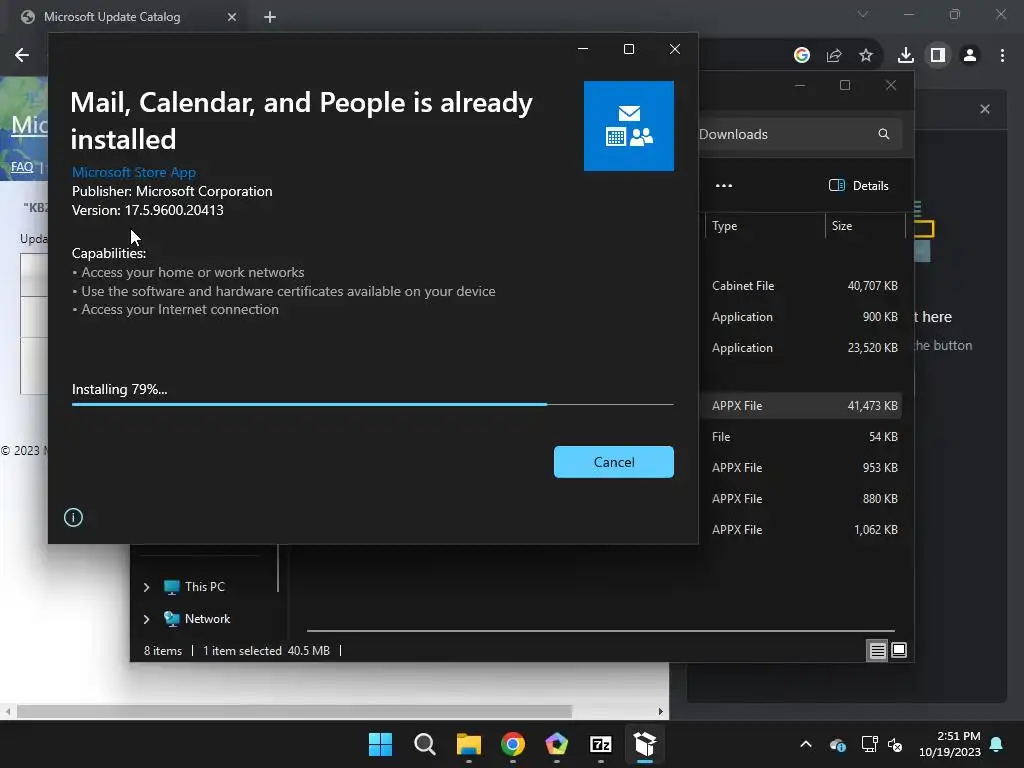Show hidden system tray icons
Image resolution: width=1024 pixels, height=768 pixels.
coord(806,744)
